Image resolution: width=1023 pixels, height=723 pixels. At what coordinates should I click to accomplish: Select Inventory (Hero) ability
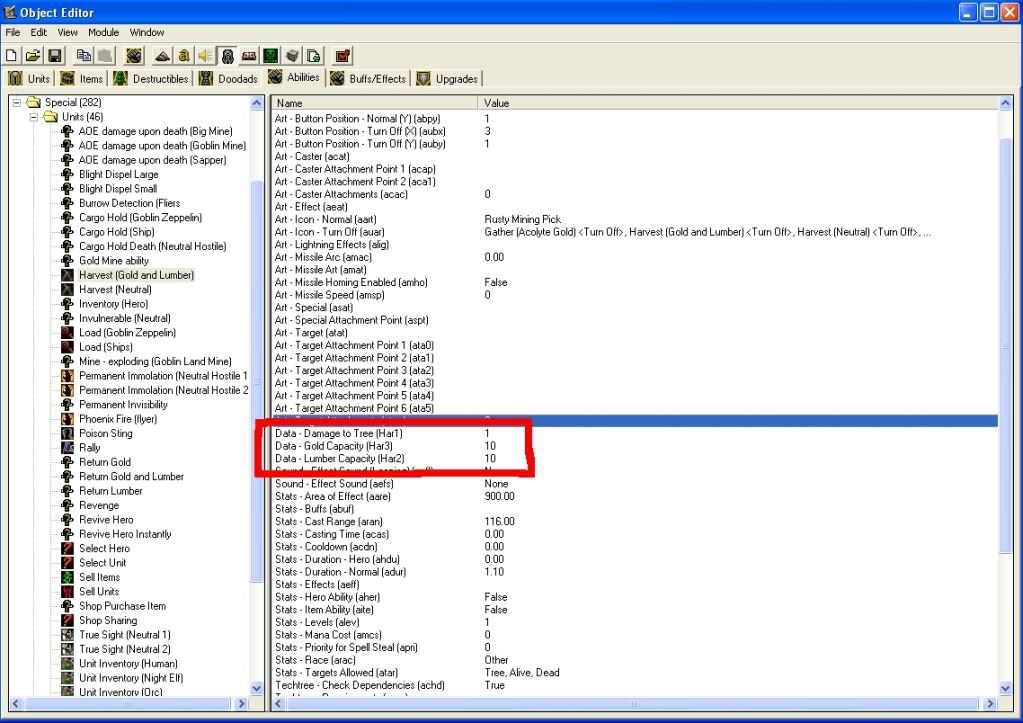tap(114, 303)
